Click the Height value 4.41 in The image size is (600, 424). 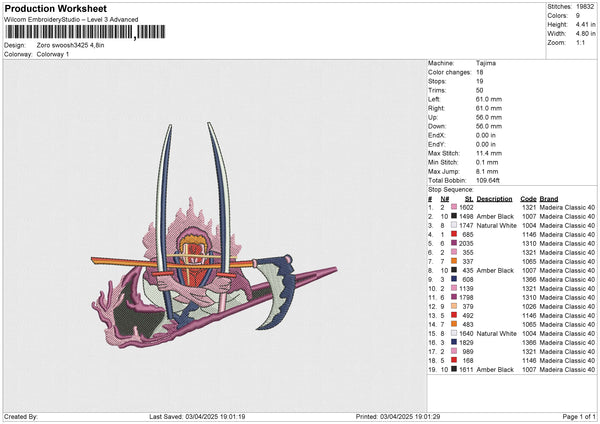click(585, 24)
